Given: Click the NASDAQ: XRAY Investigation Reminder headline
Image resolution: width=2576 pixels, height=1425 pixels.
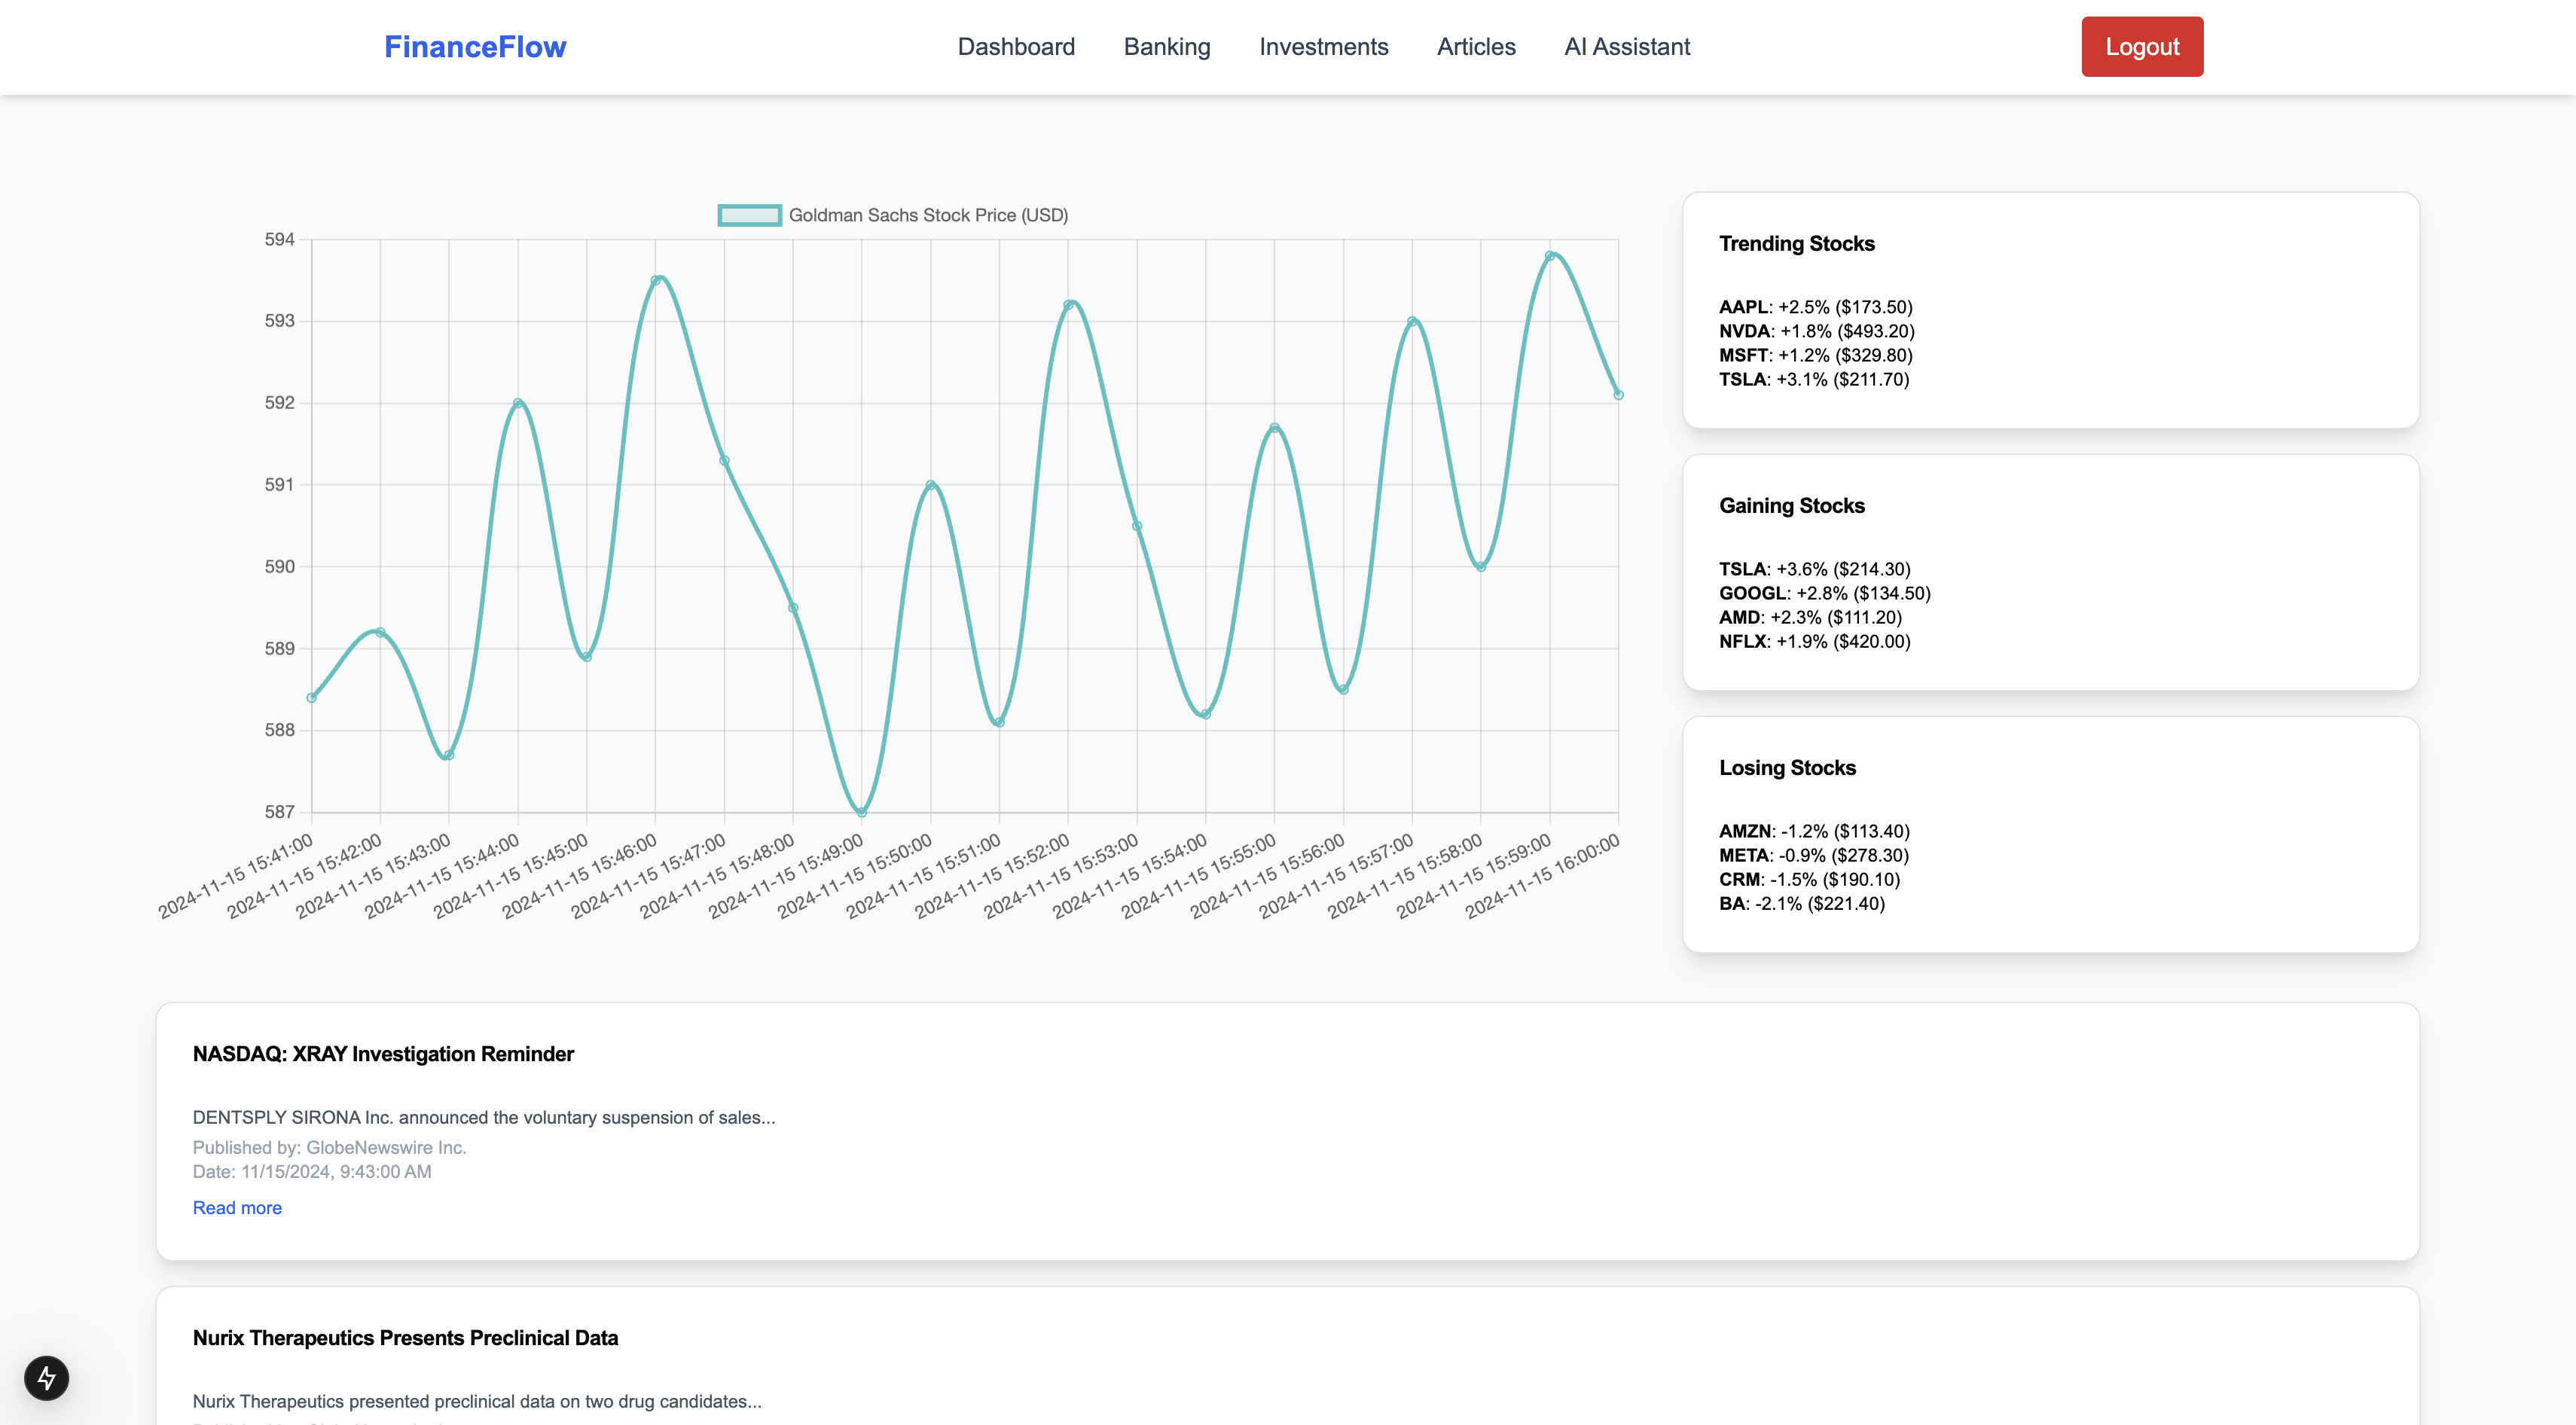Looking at the screenshot, I should pyautogui.click(x=383, y=1054).
